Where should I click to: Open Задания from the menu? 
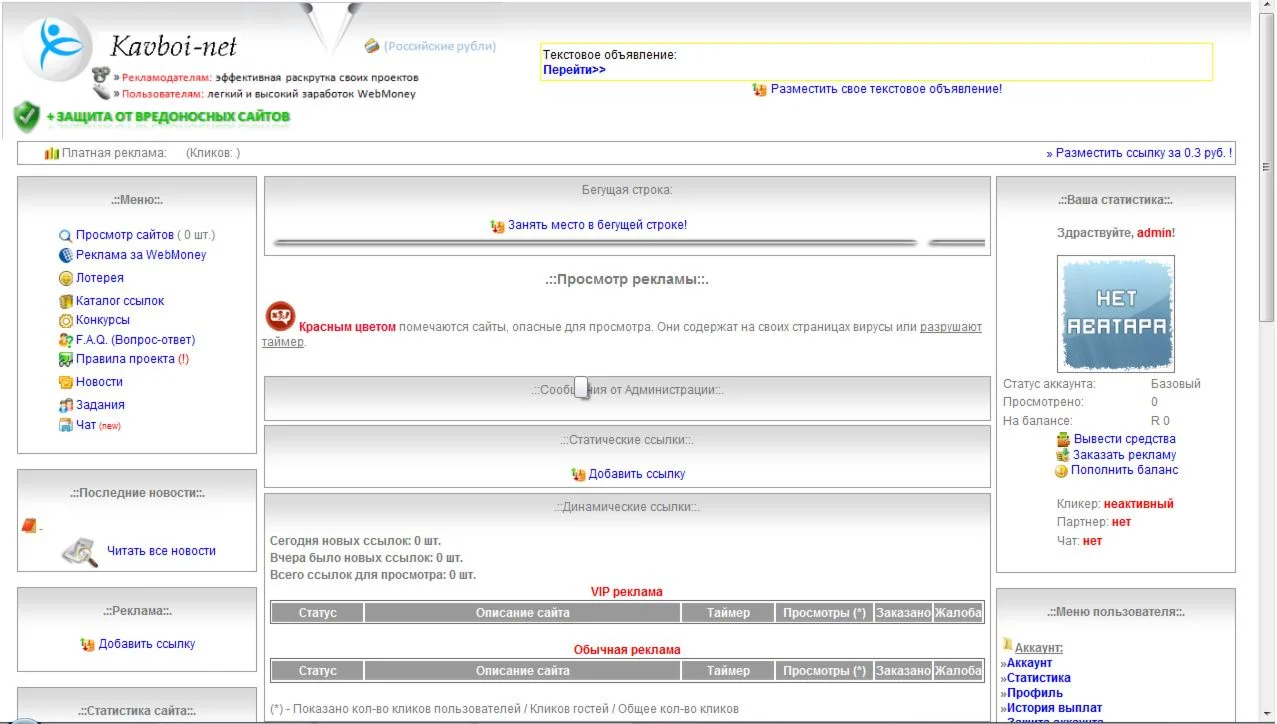click(100, 405)
